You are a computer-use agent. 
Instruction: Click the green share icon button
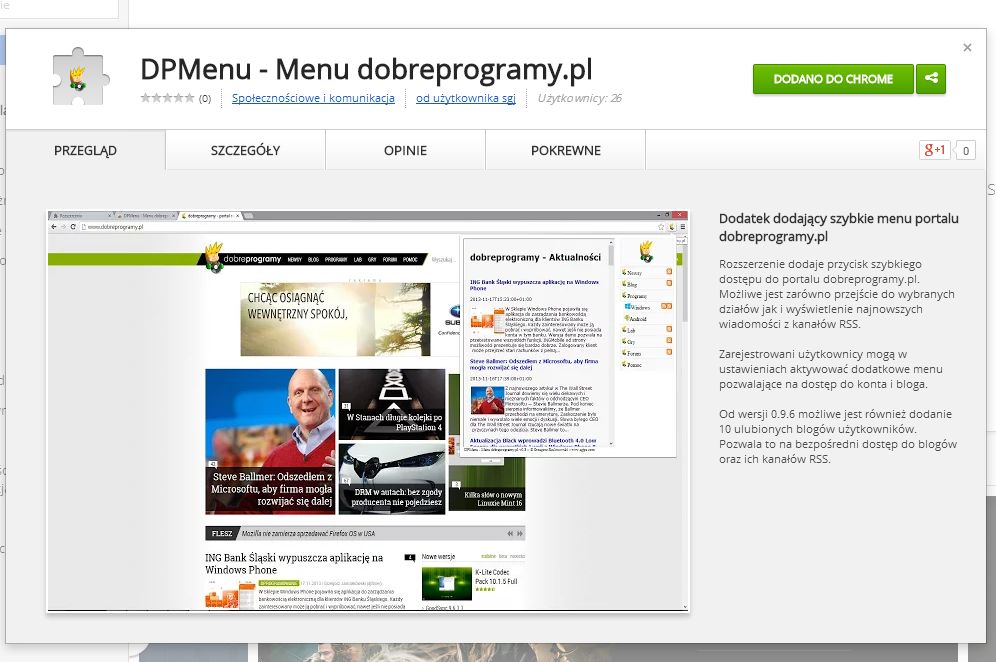(x=931, y=79)
